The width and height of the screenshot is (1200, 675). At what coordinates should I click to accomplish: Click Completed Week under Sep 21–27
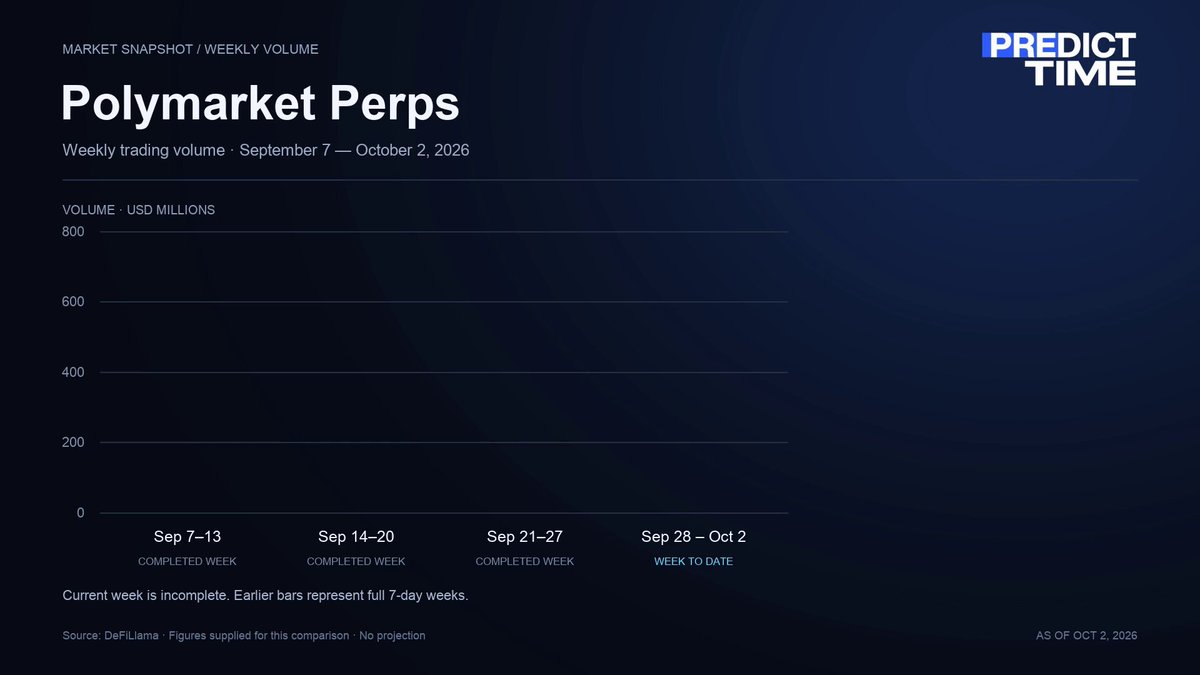525,561
